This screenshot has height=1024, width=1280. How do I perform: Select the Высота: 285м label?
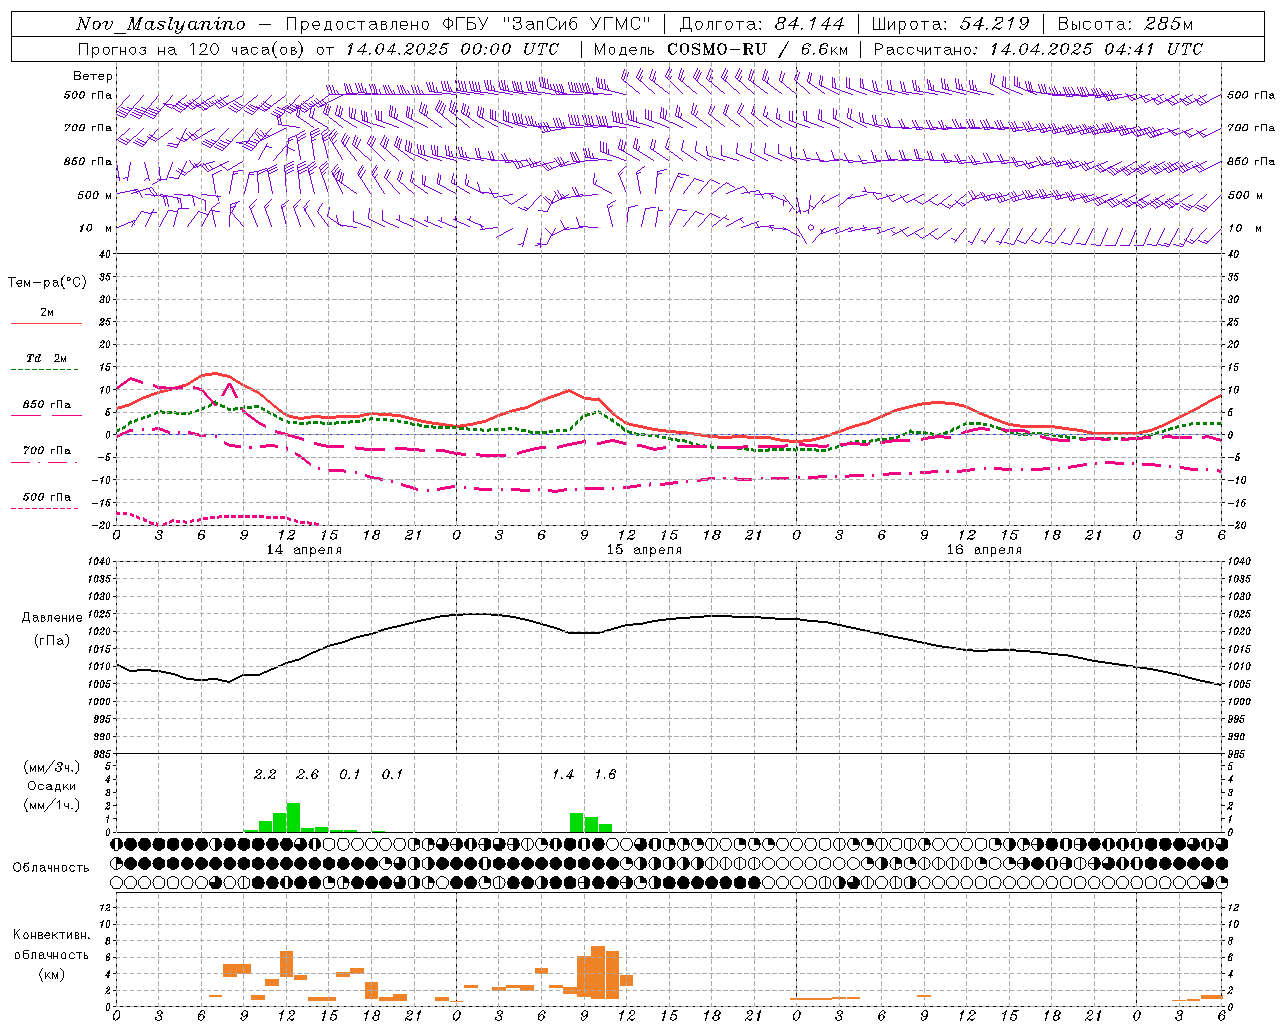click(1125, 24)
